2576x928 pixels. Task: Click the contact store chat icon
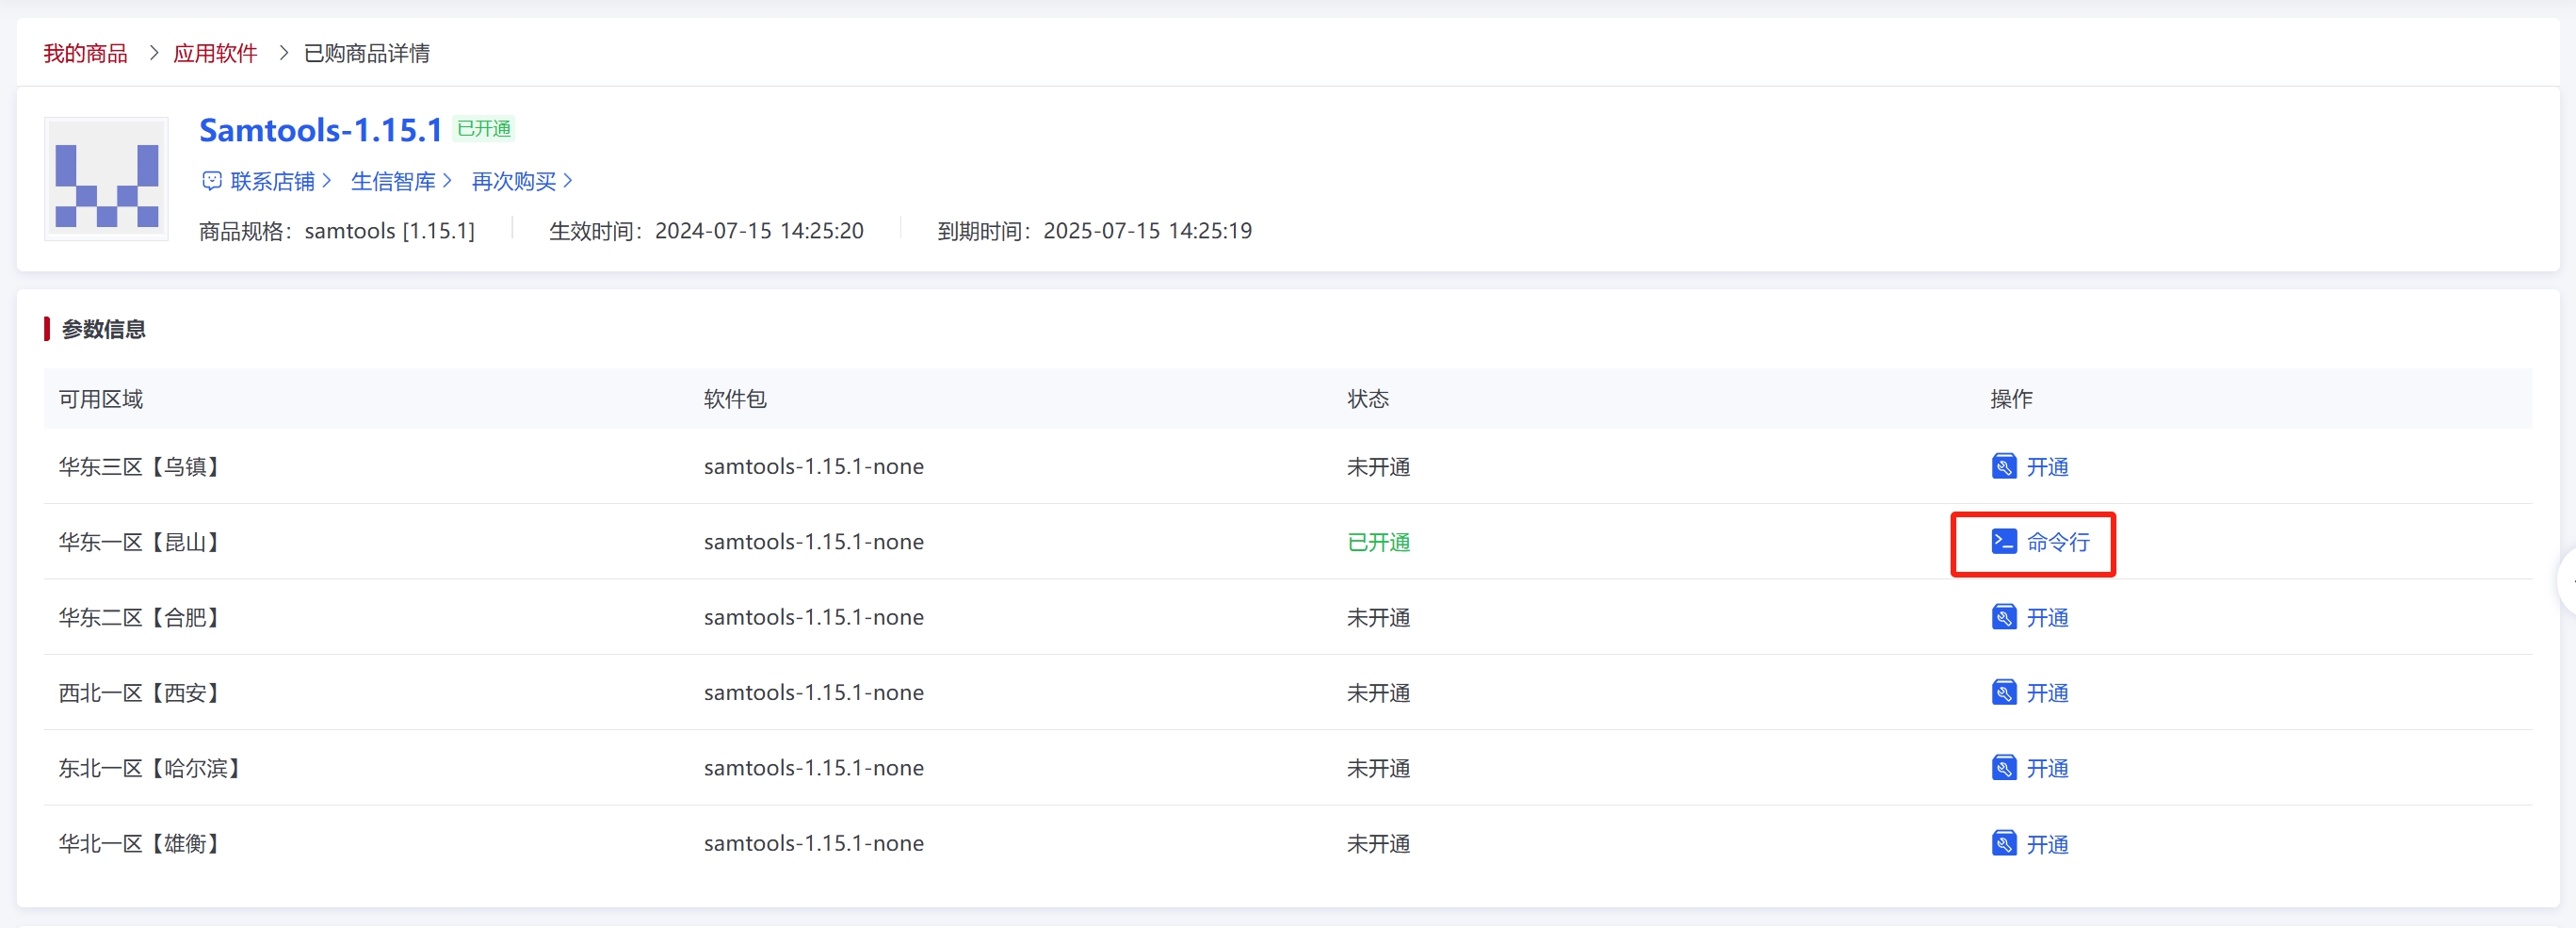tap(211, 181)
